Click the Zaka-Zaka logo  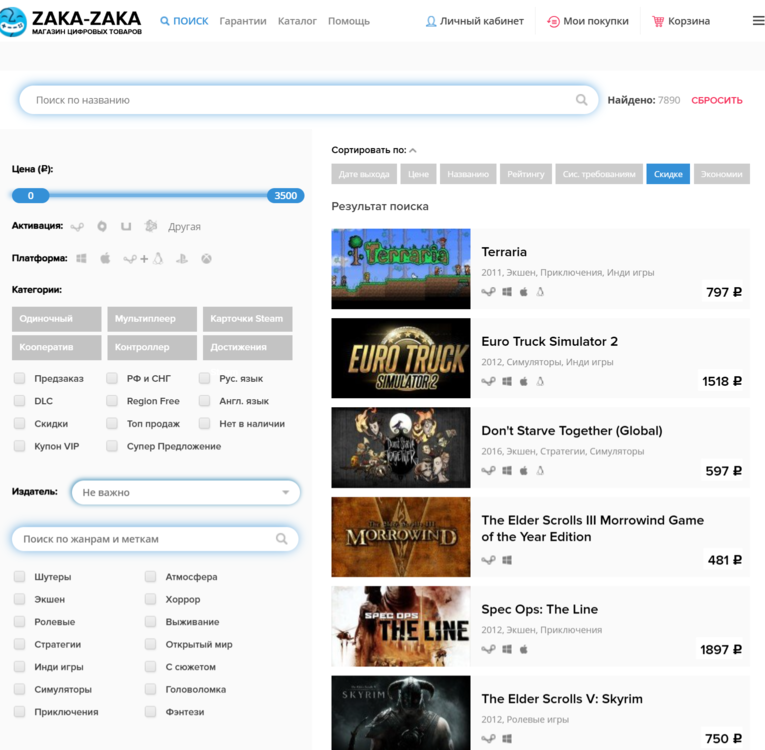coord(71,21)
